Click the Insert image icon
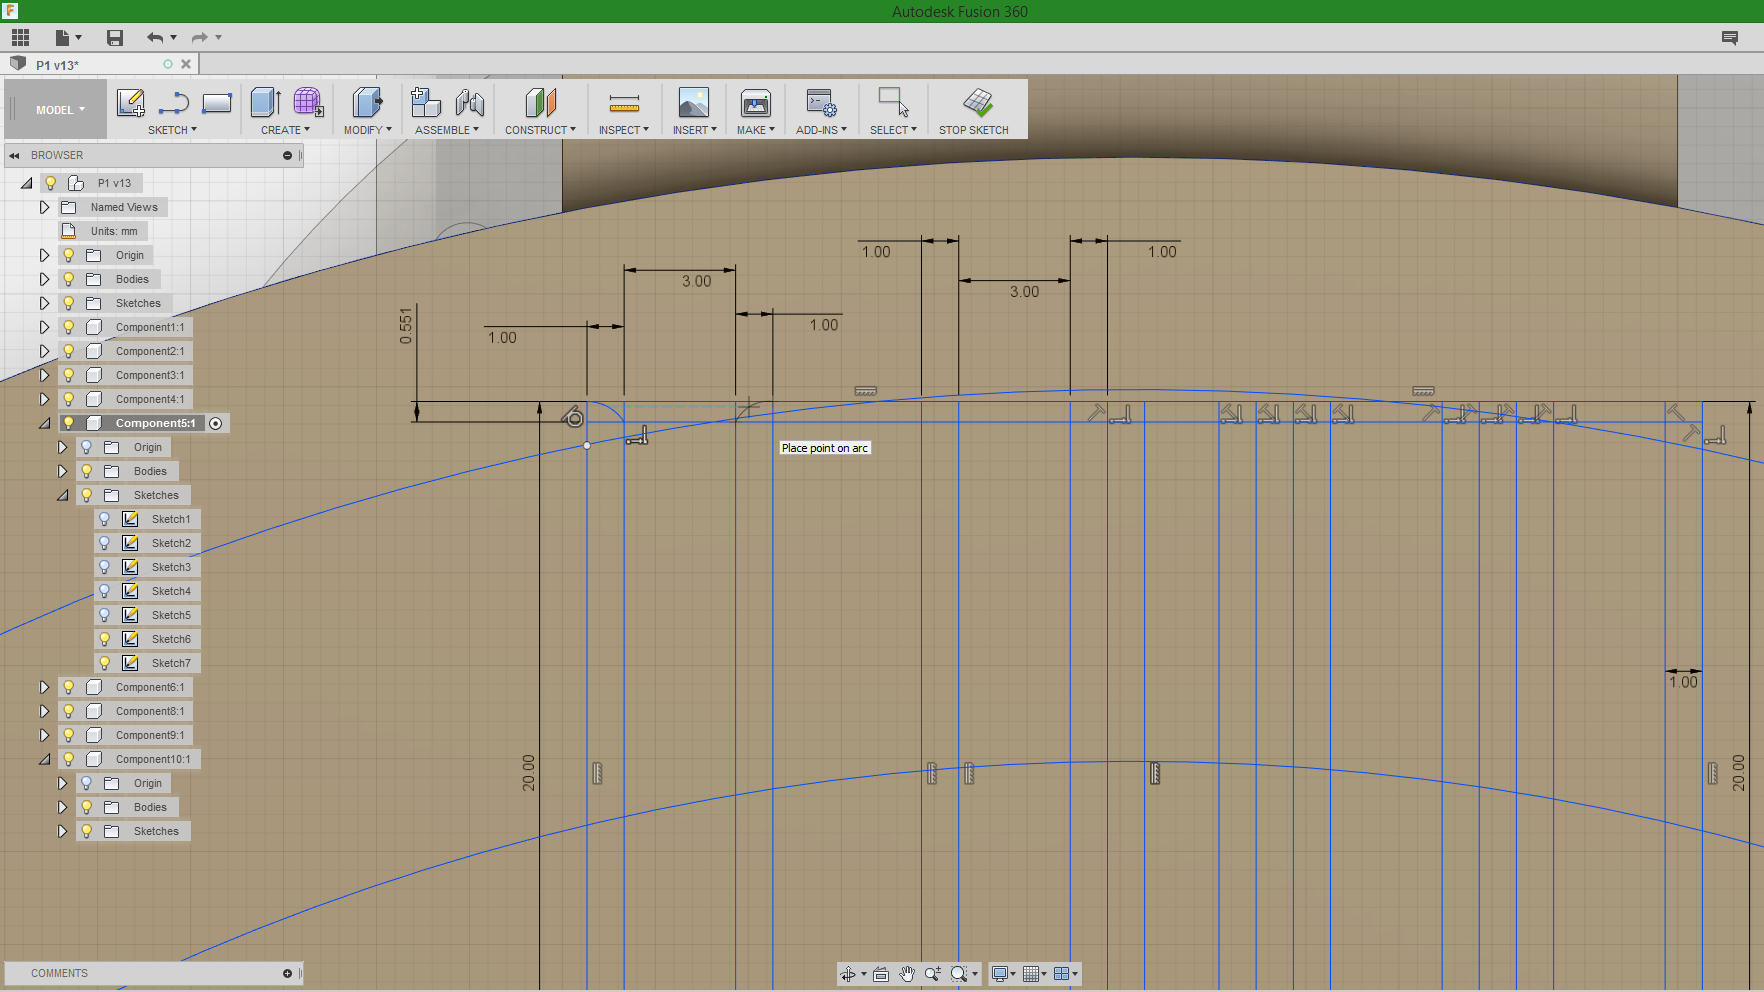 [694, 102]
